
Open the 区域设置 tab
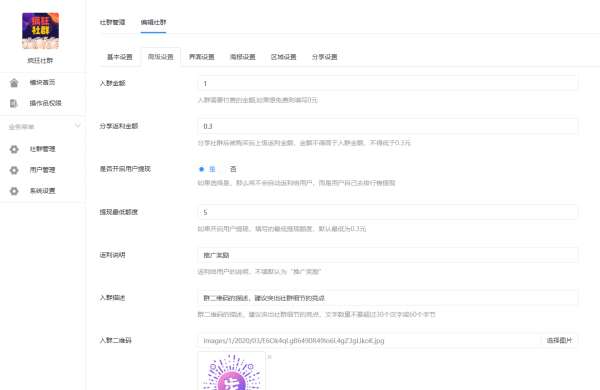tap(284, 57)
